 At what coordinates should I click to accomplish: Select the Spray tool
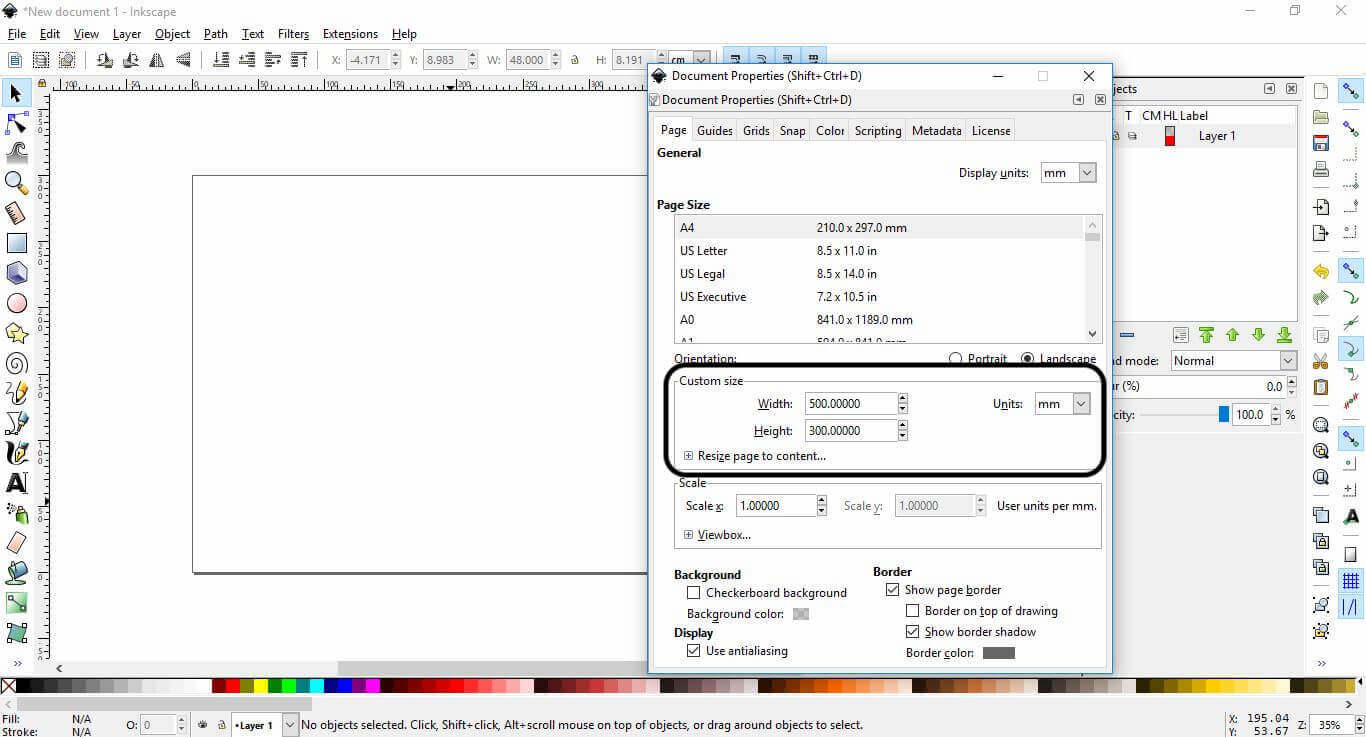click(16, 513)
